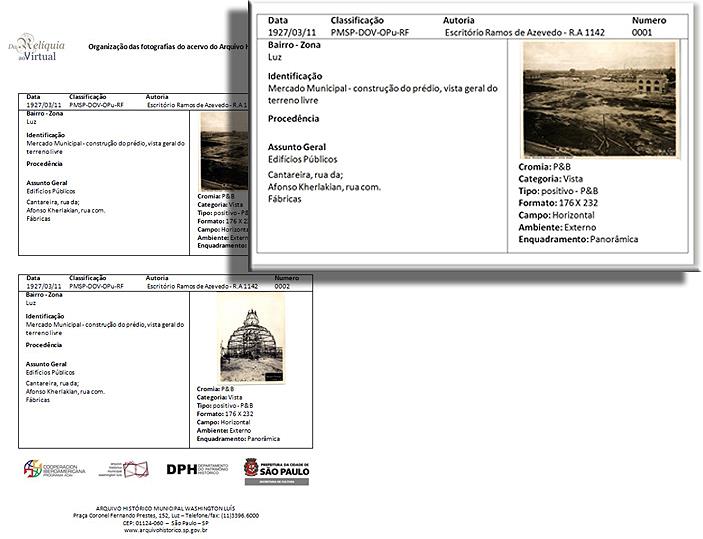Select 'Edifícios Públicos' in the enlarged card
This screenshot has width=703, height=539.
point(303,159)
